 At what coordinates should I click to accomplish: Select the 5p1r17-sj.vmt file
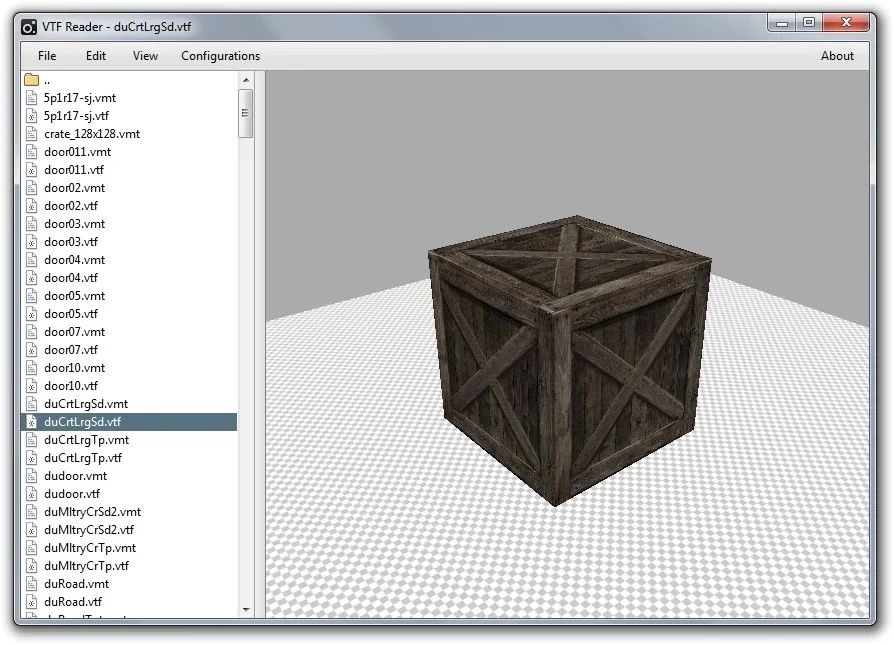[79, 98]
